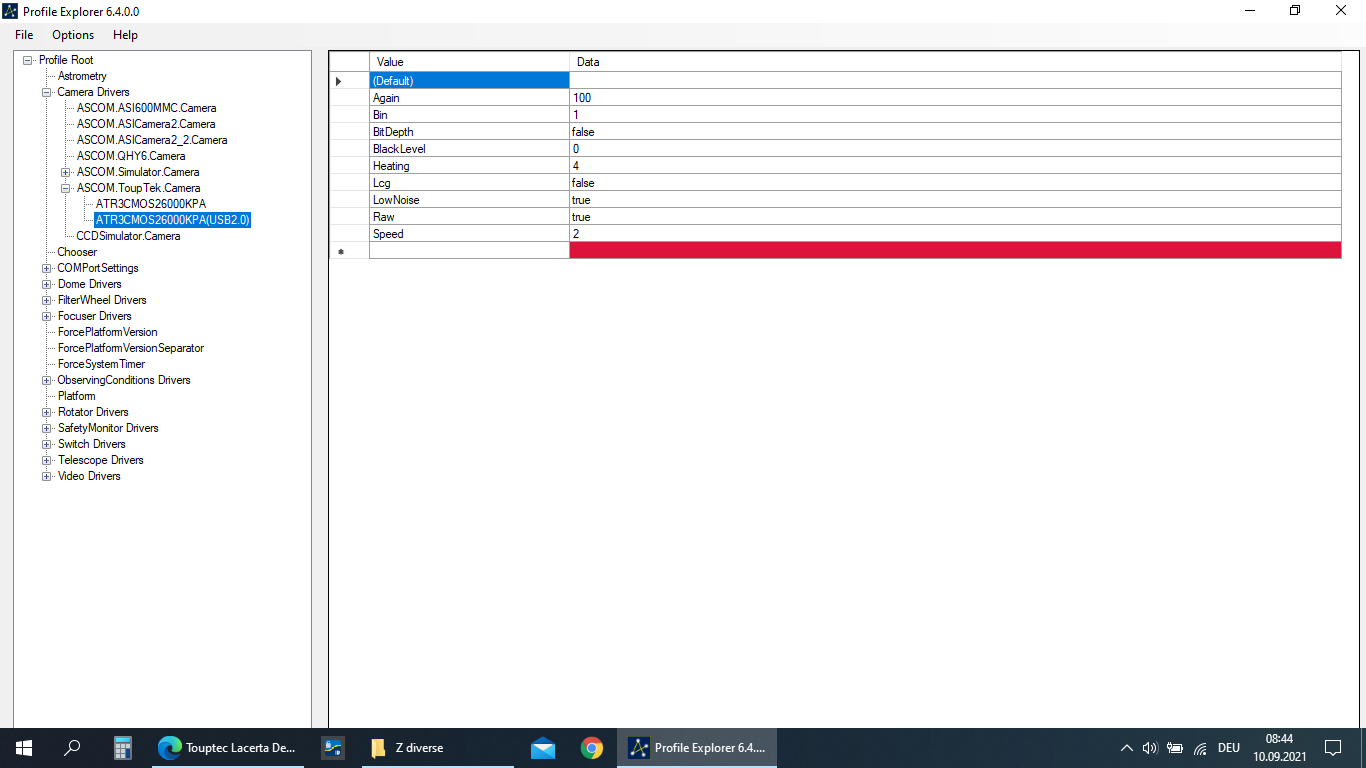The image size is (1366, 768).
Task: Open the Options menu
Action: coord(73,35)
